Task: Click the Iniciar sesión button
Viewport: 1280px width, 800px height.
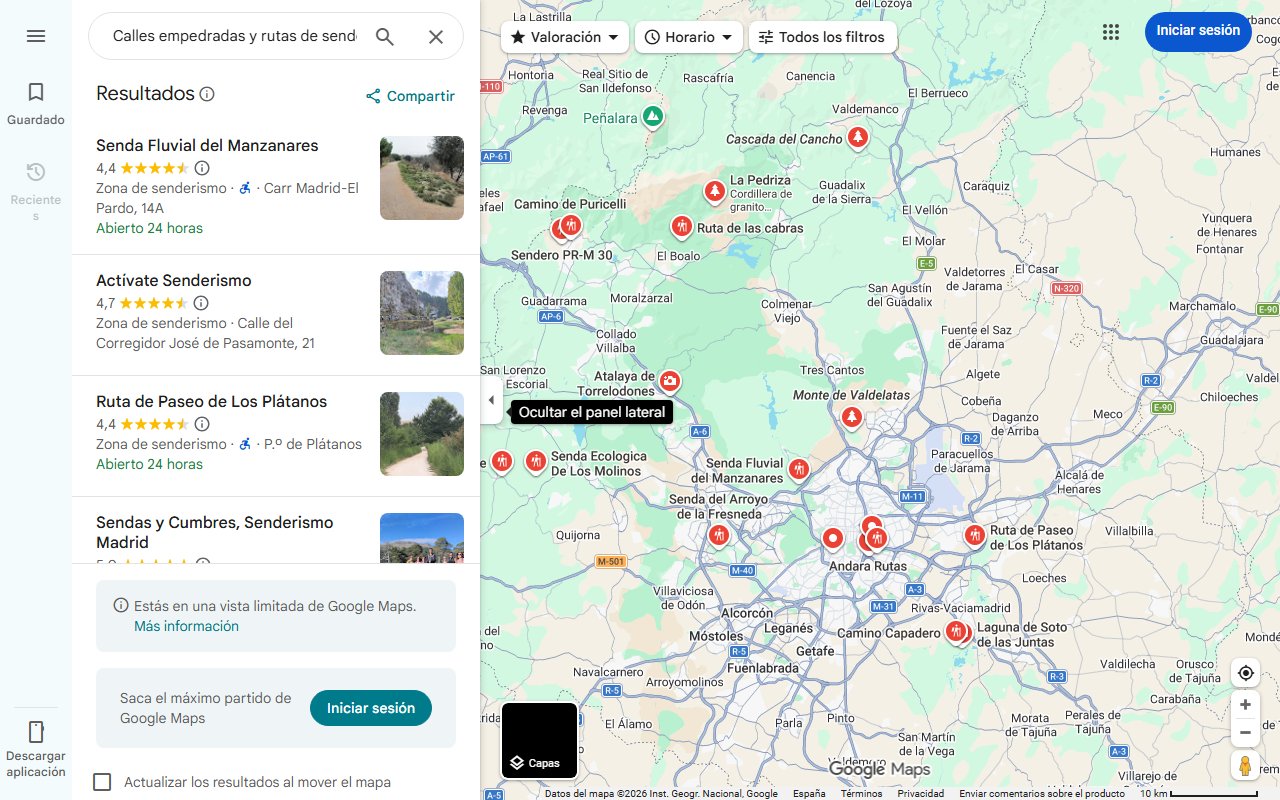Action: coord(1197,31)
